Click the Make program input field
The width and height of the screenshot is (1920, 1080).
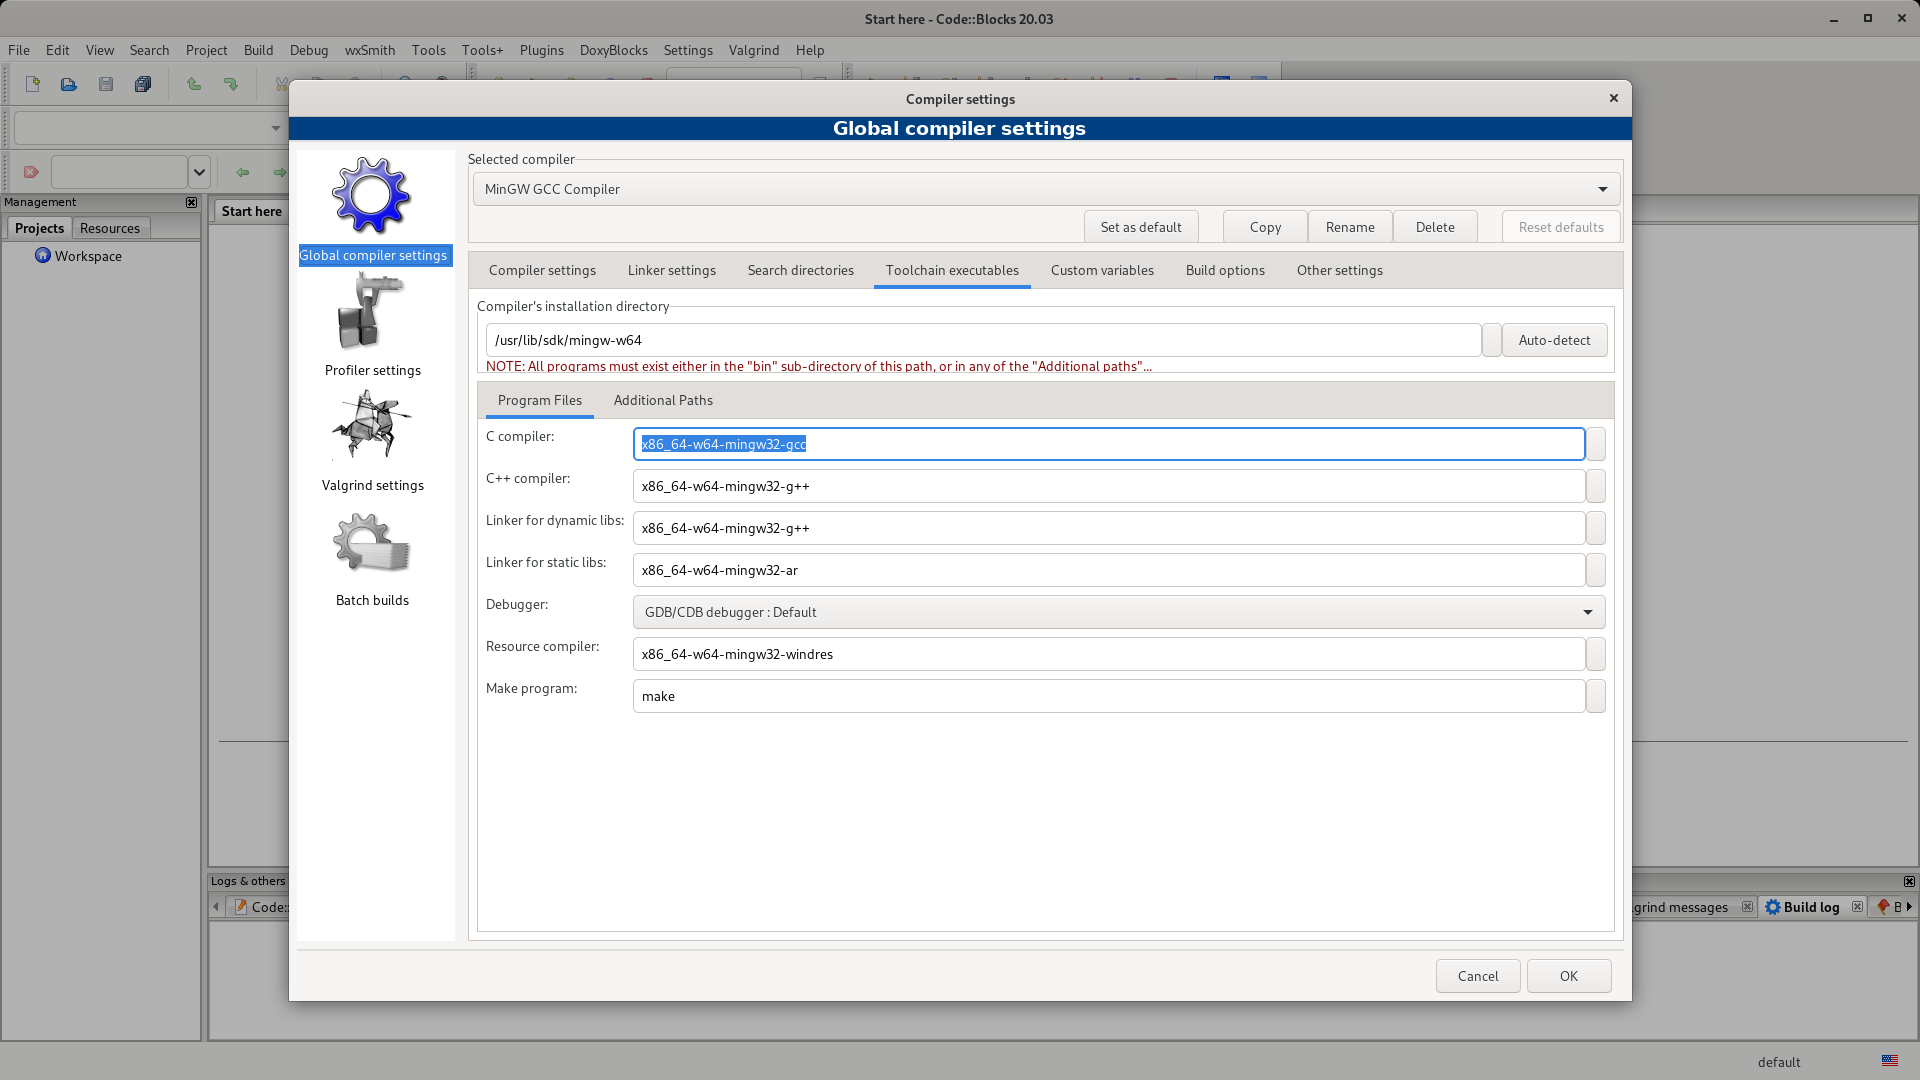coord(1109,696)
